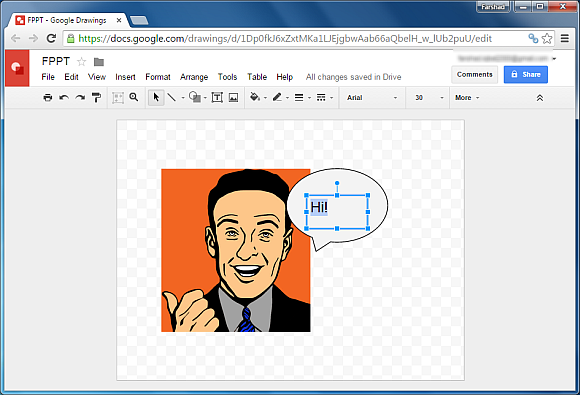View the green lock site security info
The height and width of the screenshot is (395, 580).
(x=71, y=38)
